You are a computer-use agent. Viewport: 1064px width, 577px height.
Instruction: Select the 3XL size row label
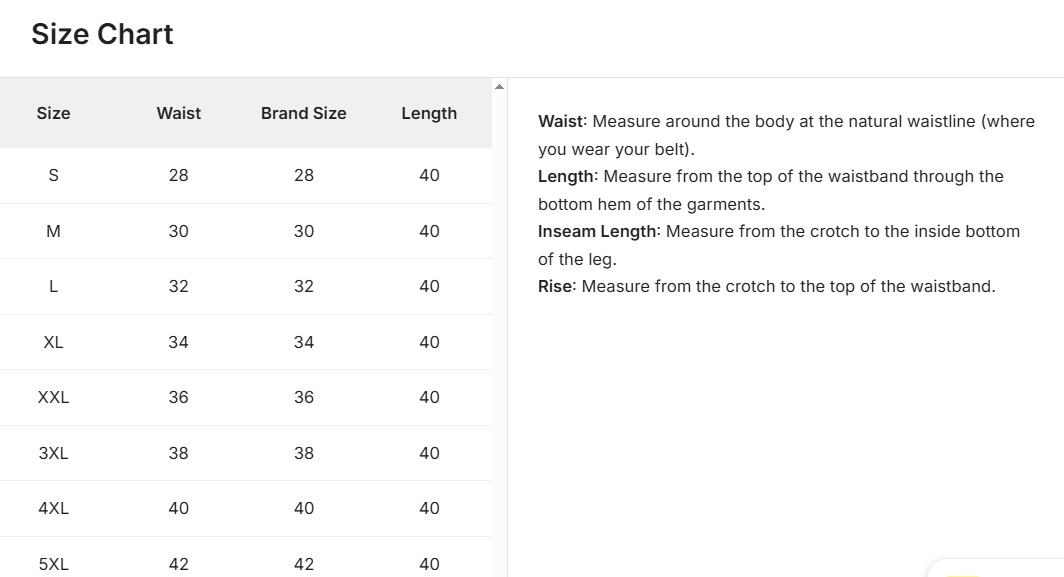[53, 453]
